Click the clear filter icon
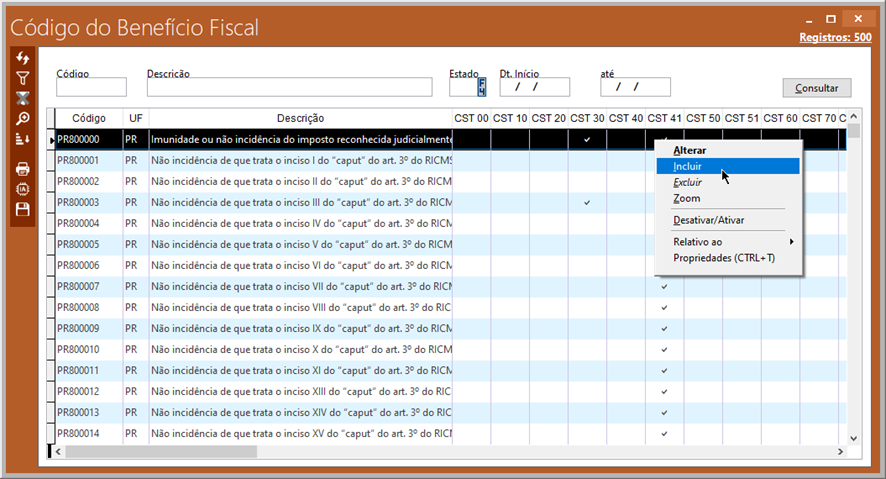This screenshot has width=886, height=479. (x=23, y=98)
